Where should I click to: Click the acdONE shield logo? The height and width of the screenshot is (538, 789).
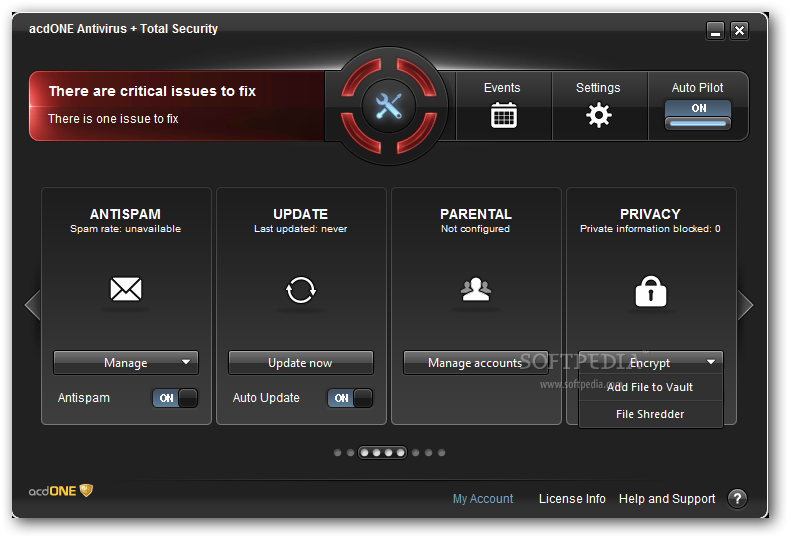tap(61, 491)
